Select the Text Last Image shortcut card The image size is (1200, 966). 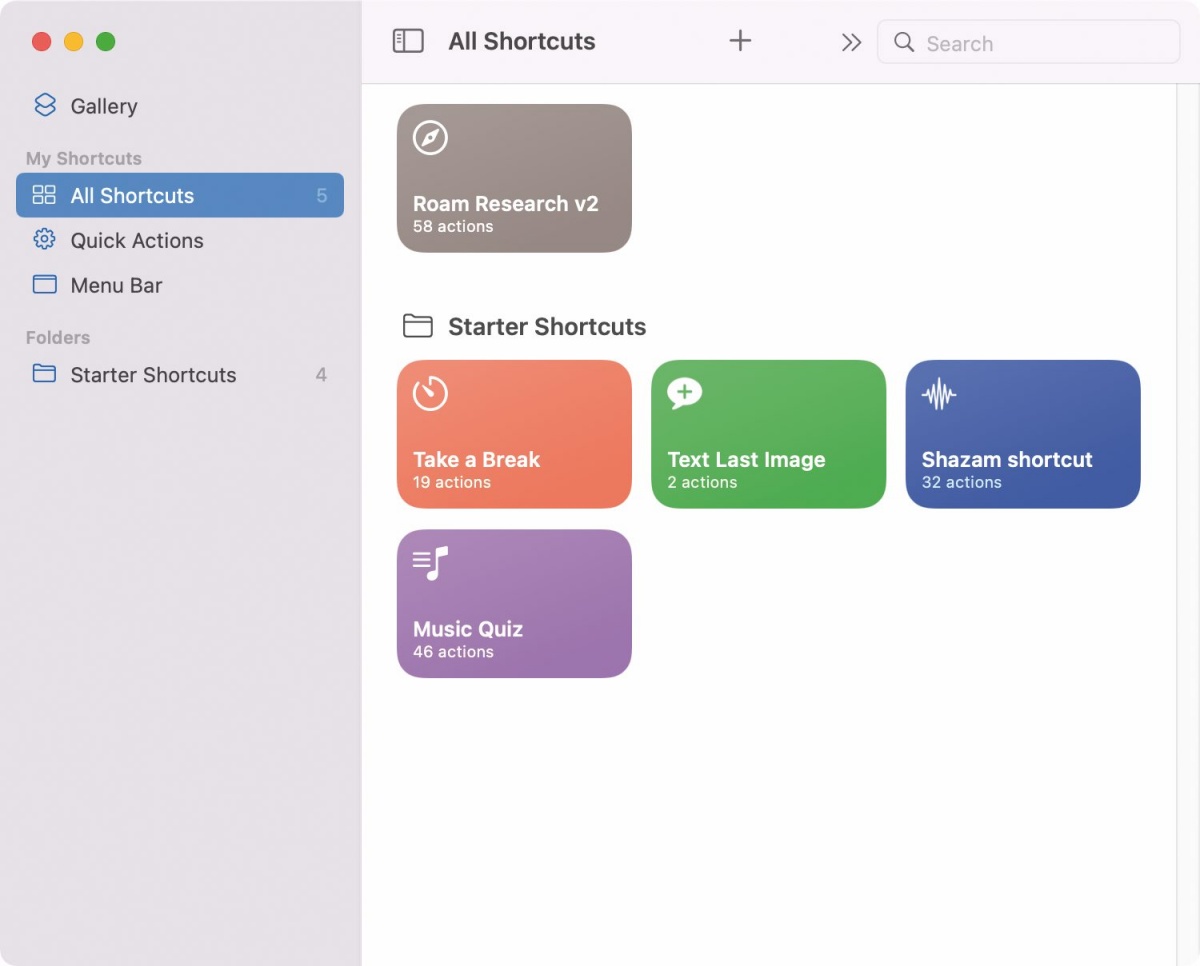pos(768,434)
